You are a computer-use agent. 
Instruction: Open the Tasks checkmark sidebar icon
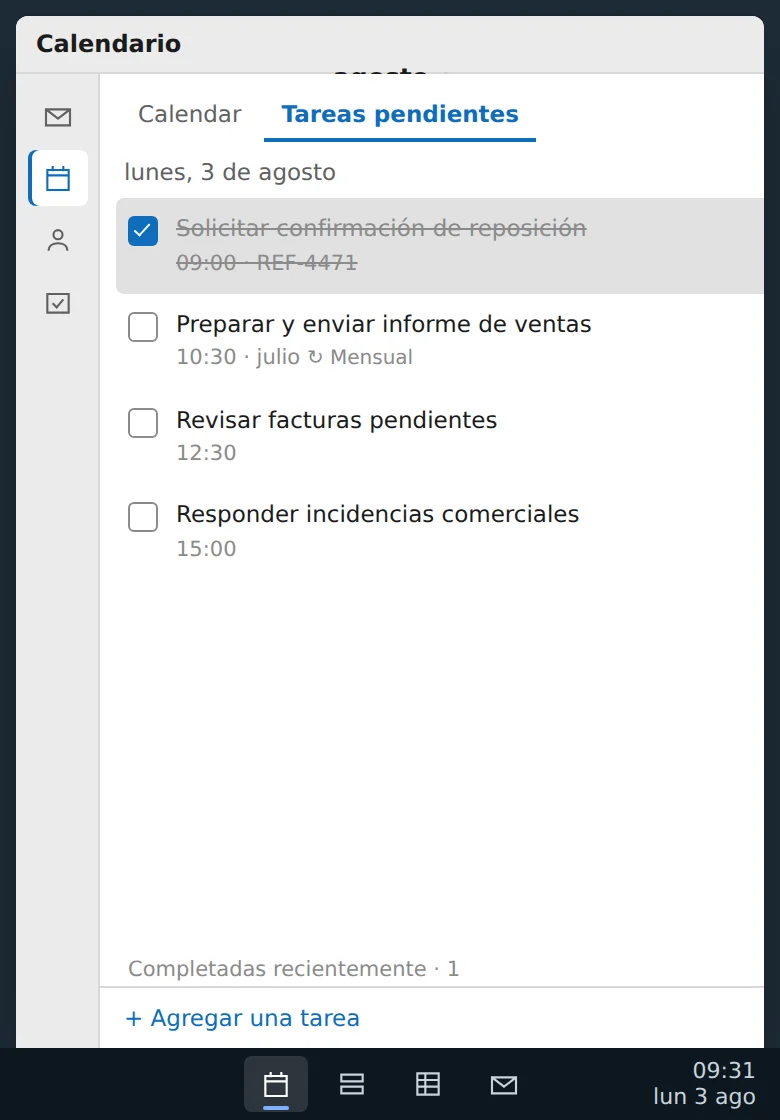[58, 304]
